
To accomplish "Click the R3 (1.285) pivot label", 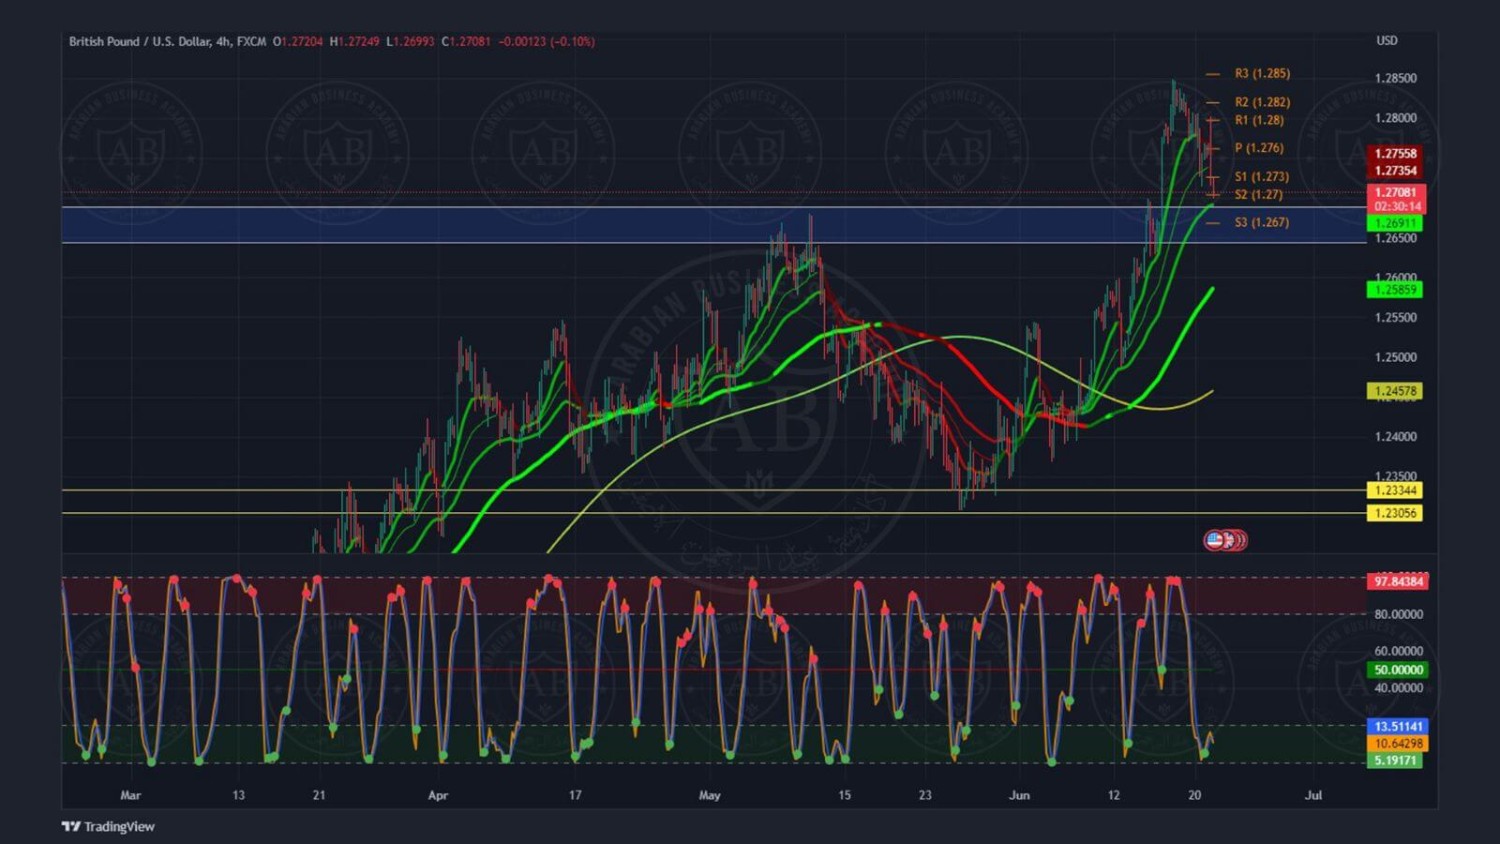I will click(1262, 74).
